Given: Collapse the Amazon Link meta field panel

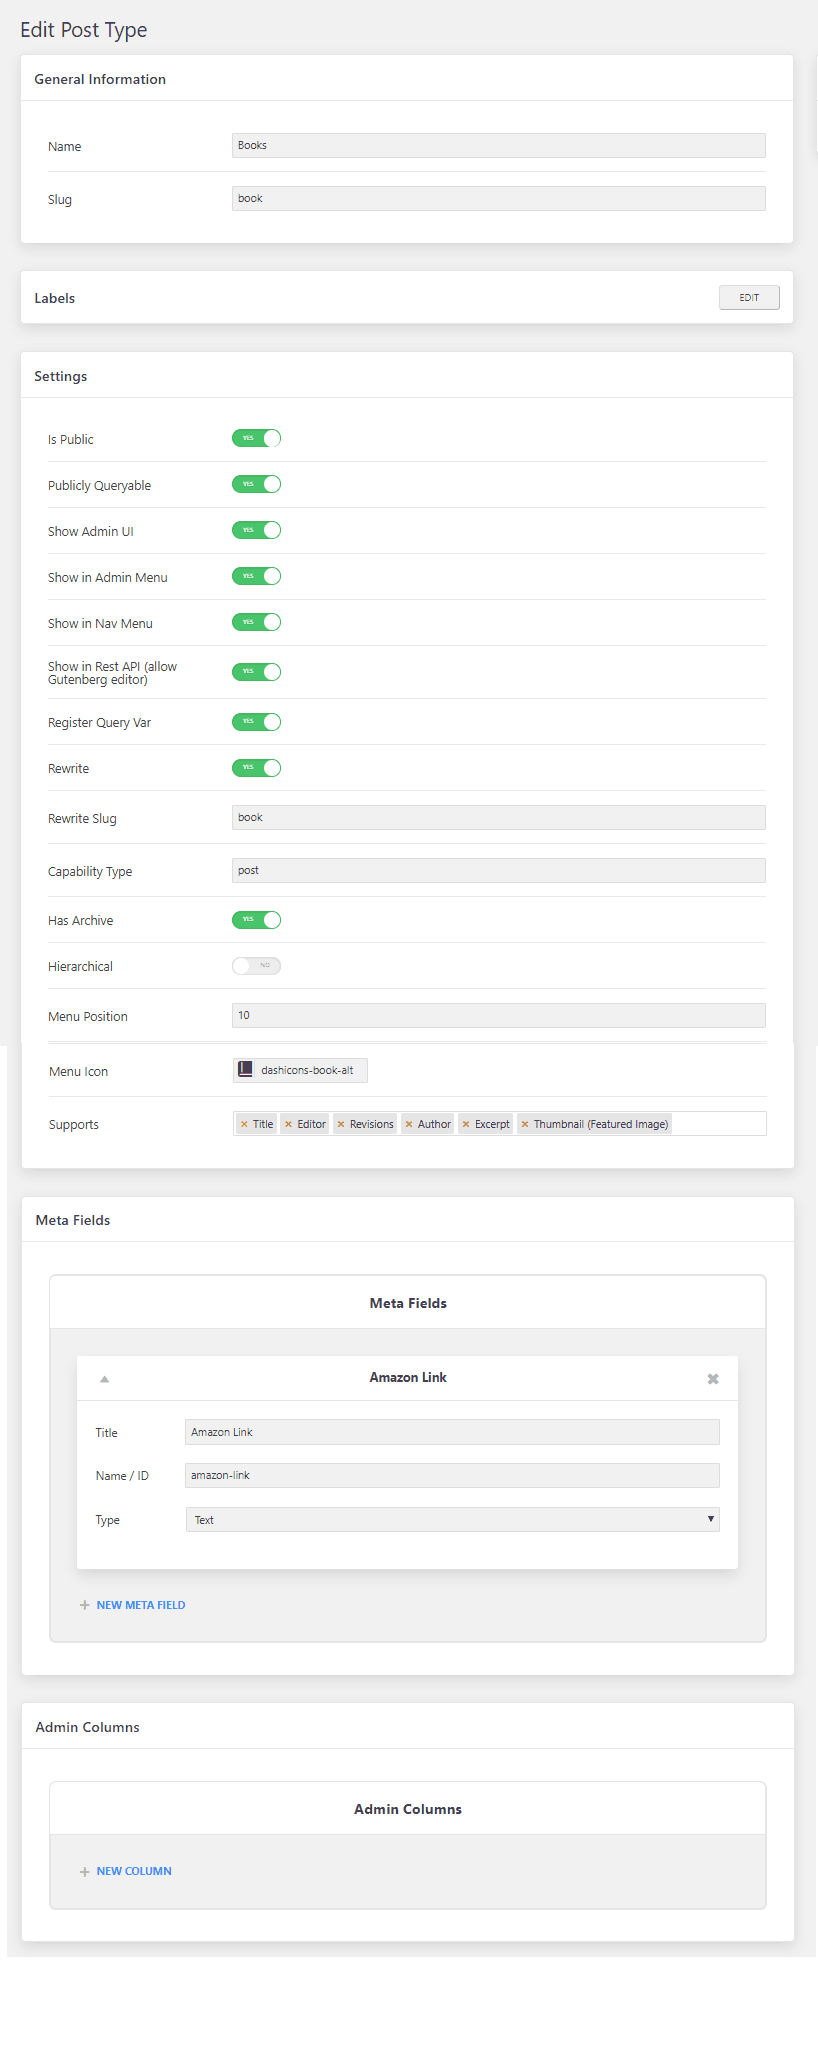Looking at the screenshot, I should coord(104,1379).
